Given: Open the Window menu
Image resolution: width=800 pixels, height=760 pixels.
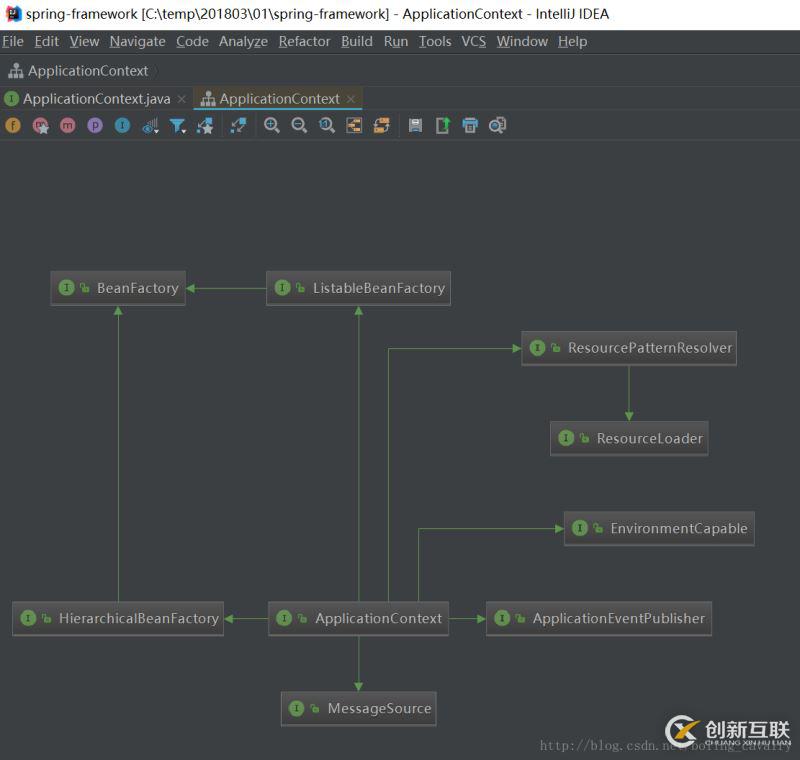Looking at the screenshot, I should pos(522,41).
